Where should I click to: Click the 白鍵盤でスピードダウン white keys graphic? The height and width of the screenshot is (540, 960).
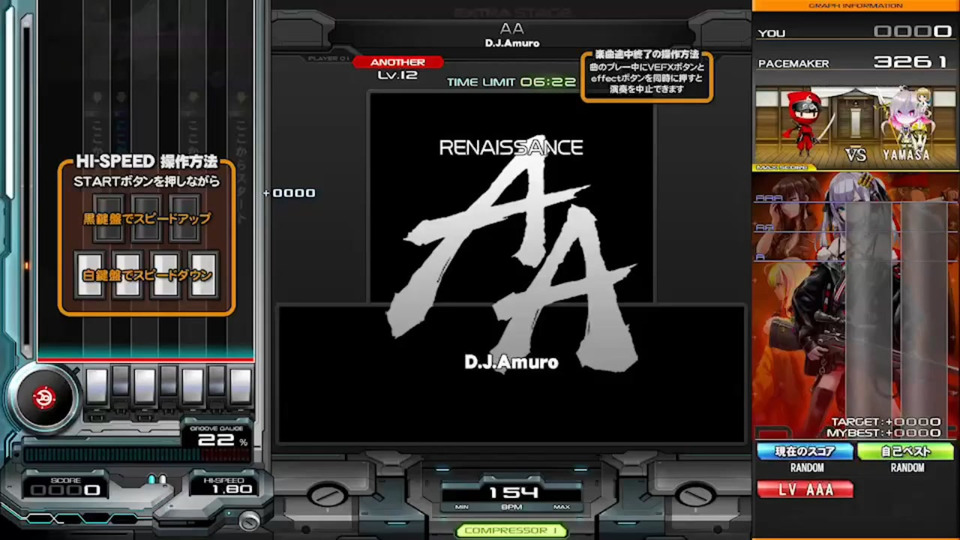click(147, 275)
